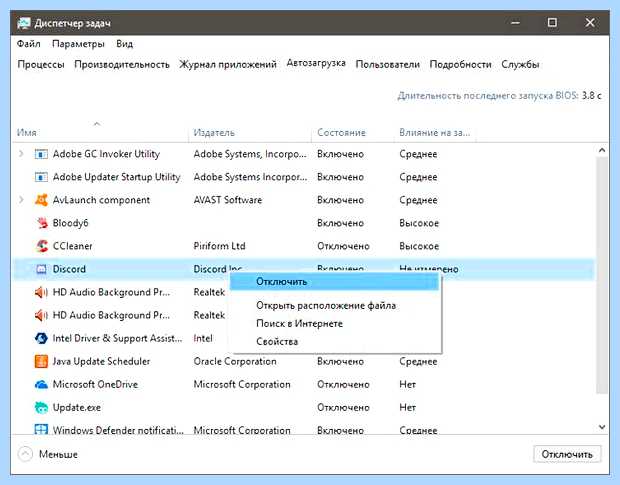Select the Windows Defender notificati... name
This screenshot has height=485, width=620.
118,430
